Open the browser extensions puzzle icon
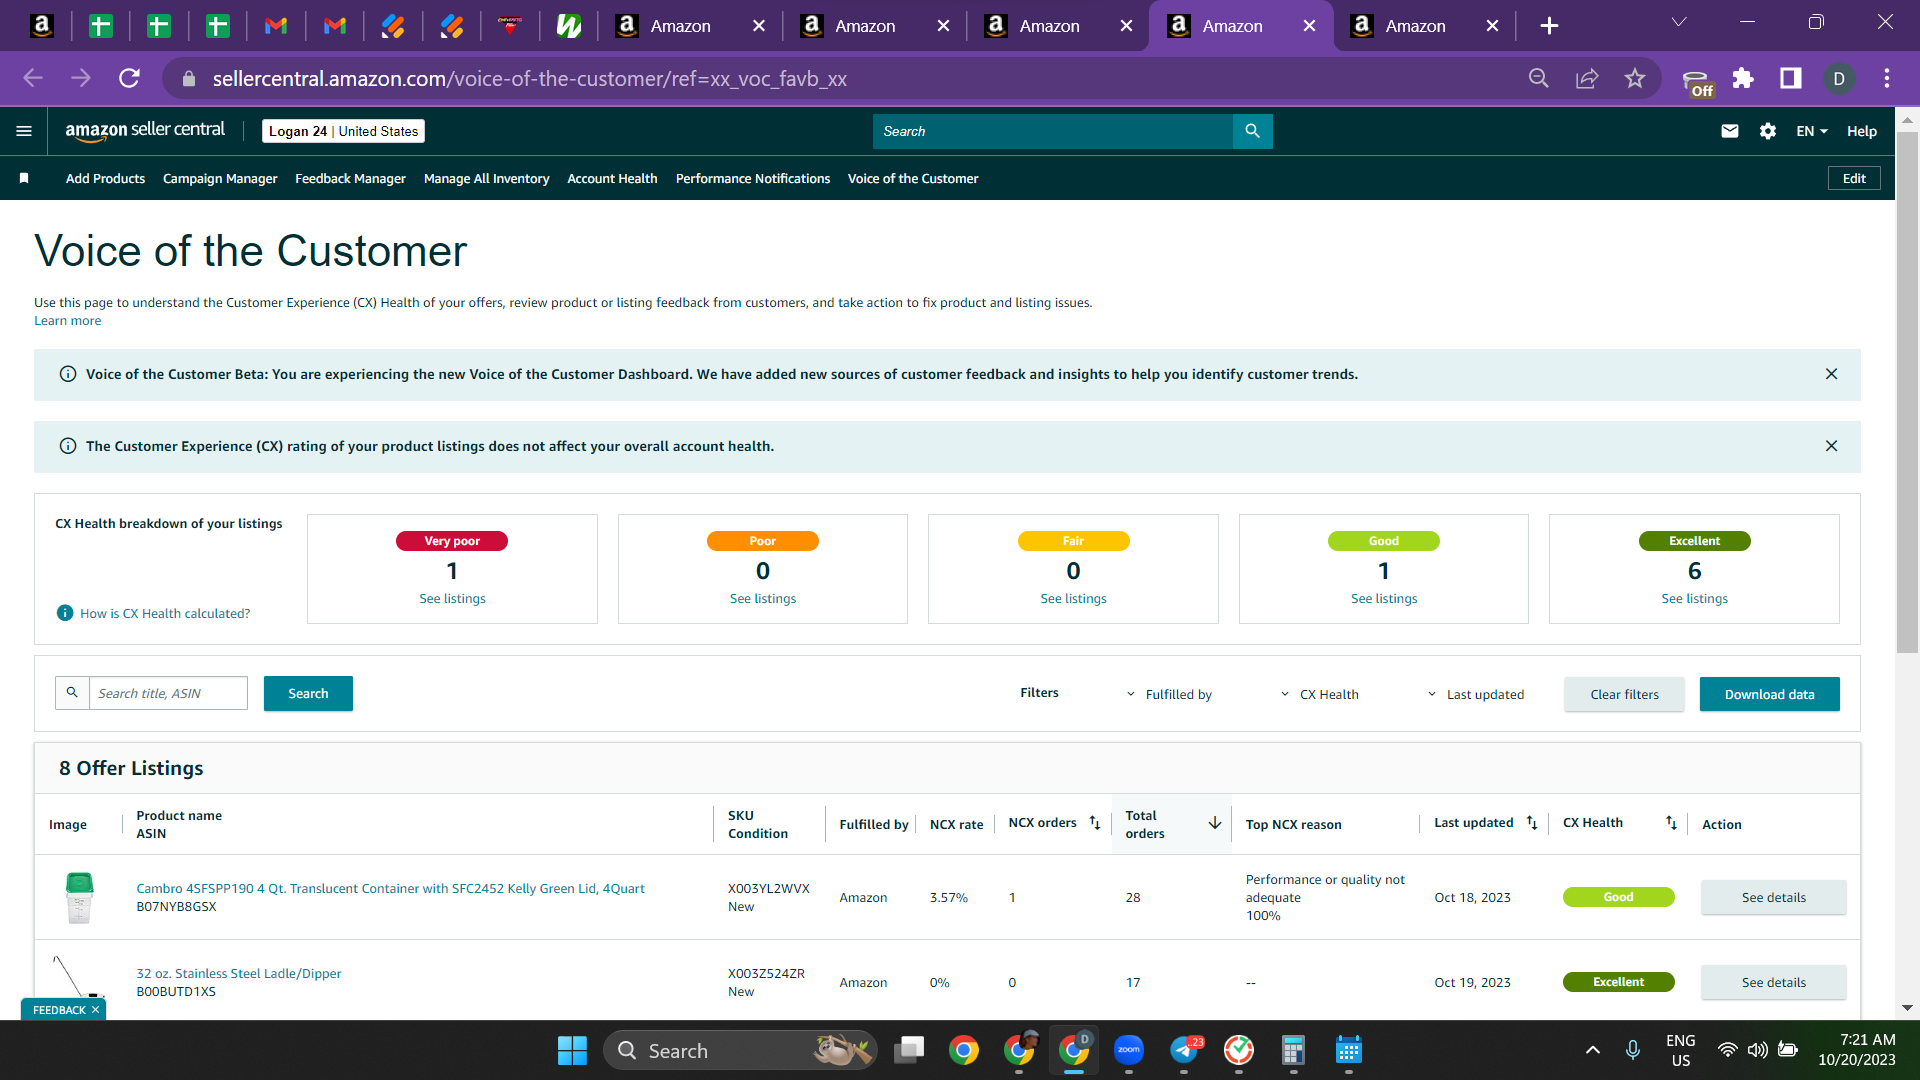This screenshot has width=1920, height=1080. tap(1743, 78)
